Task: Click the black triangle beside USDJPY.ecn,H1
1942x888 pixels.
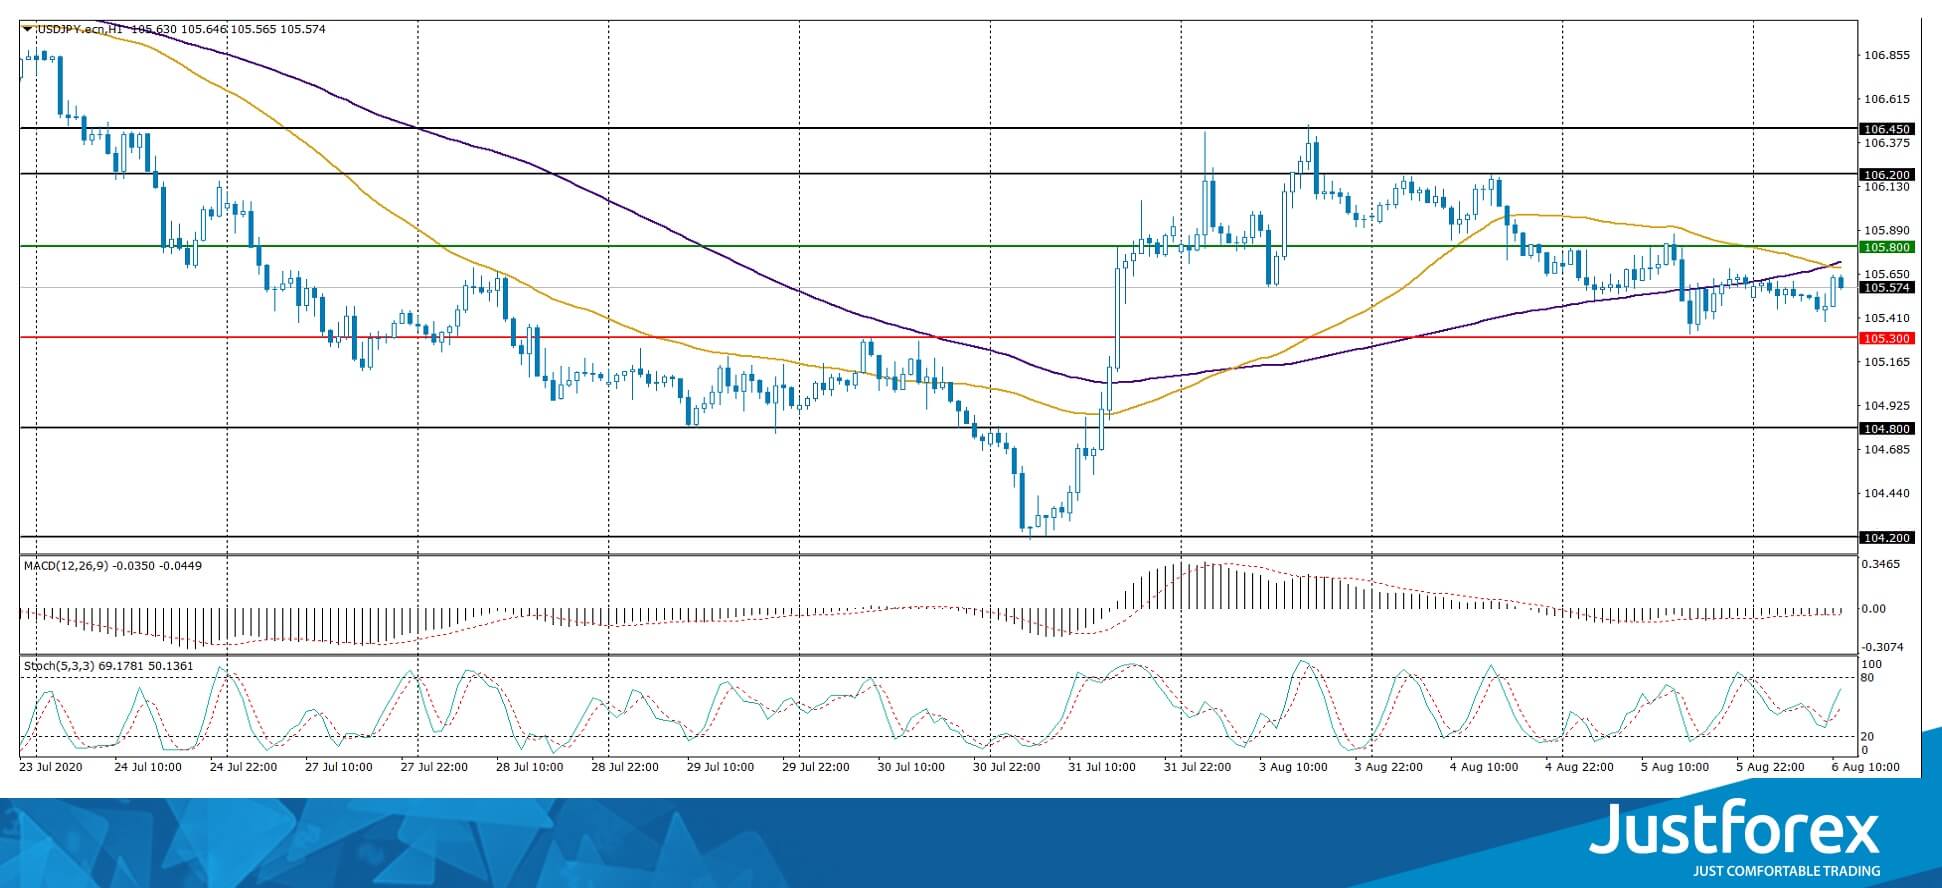Action: pyautogui.click(x=28, y=29)
